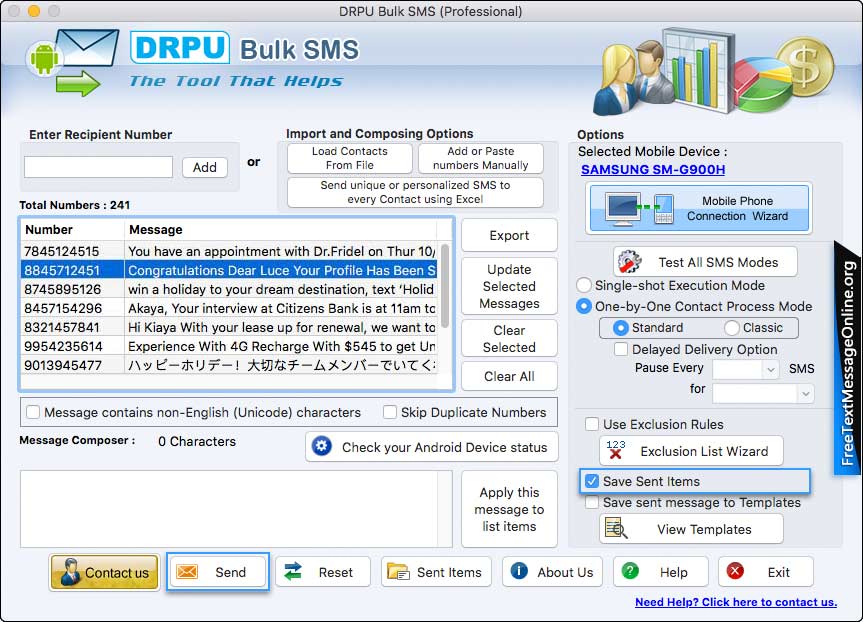Screen dimensions: 863x622
Task: Select row with number 7845124515
Action: pos(230,251)
